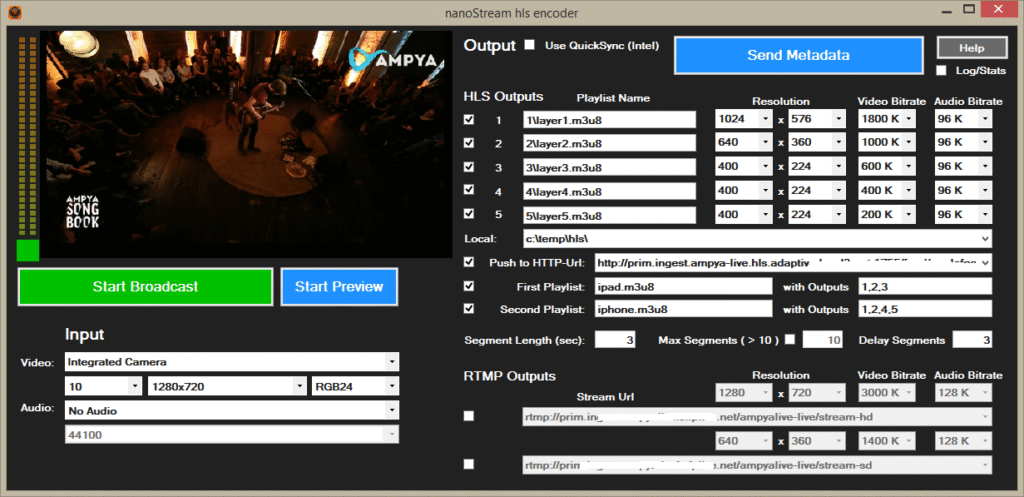Expand the 1280x720 input resolution dropdown

[x=300, y=386]
